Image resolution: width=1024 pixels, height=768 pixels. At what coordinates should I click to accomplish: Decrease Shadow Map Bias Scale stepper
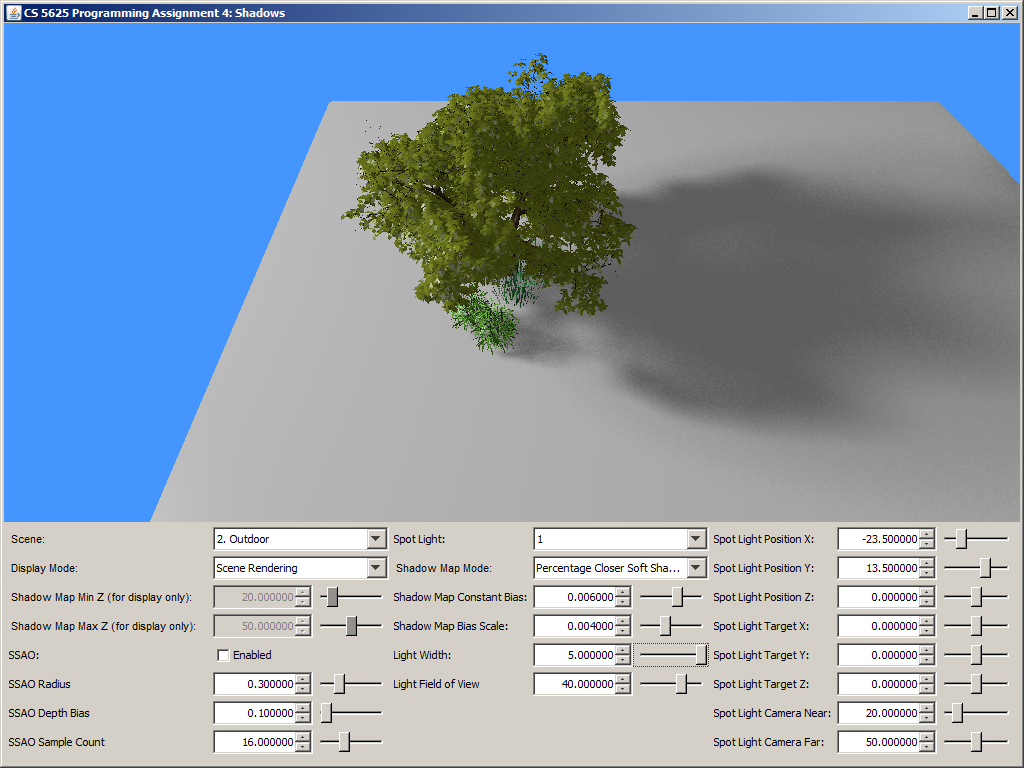coord(624,632)
